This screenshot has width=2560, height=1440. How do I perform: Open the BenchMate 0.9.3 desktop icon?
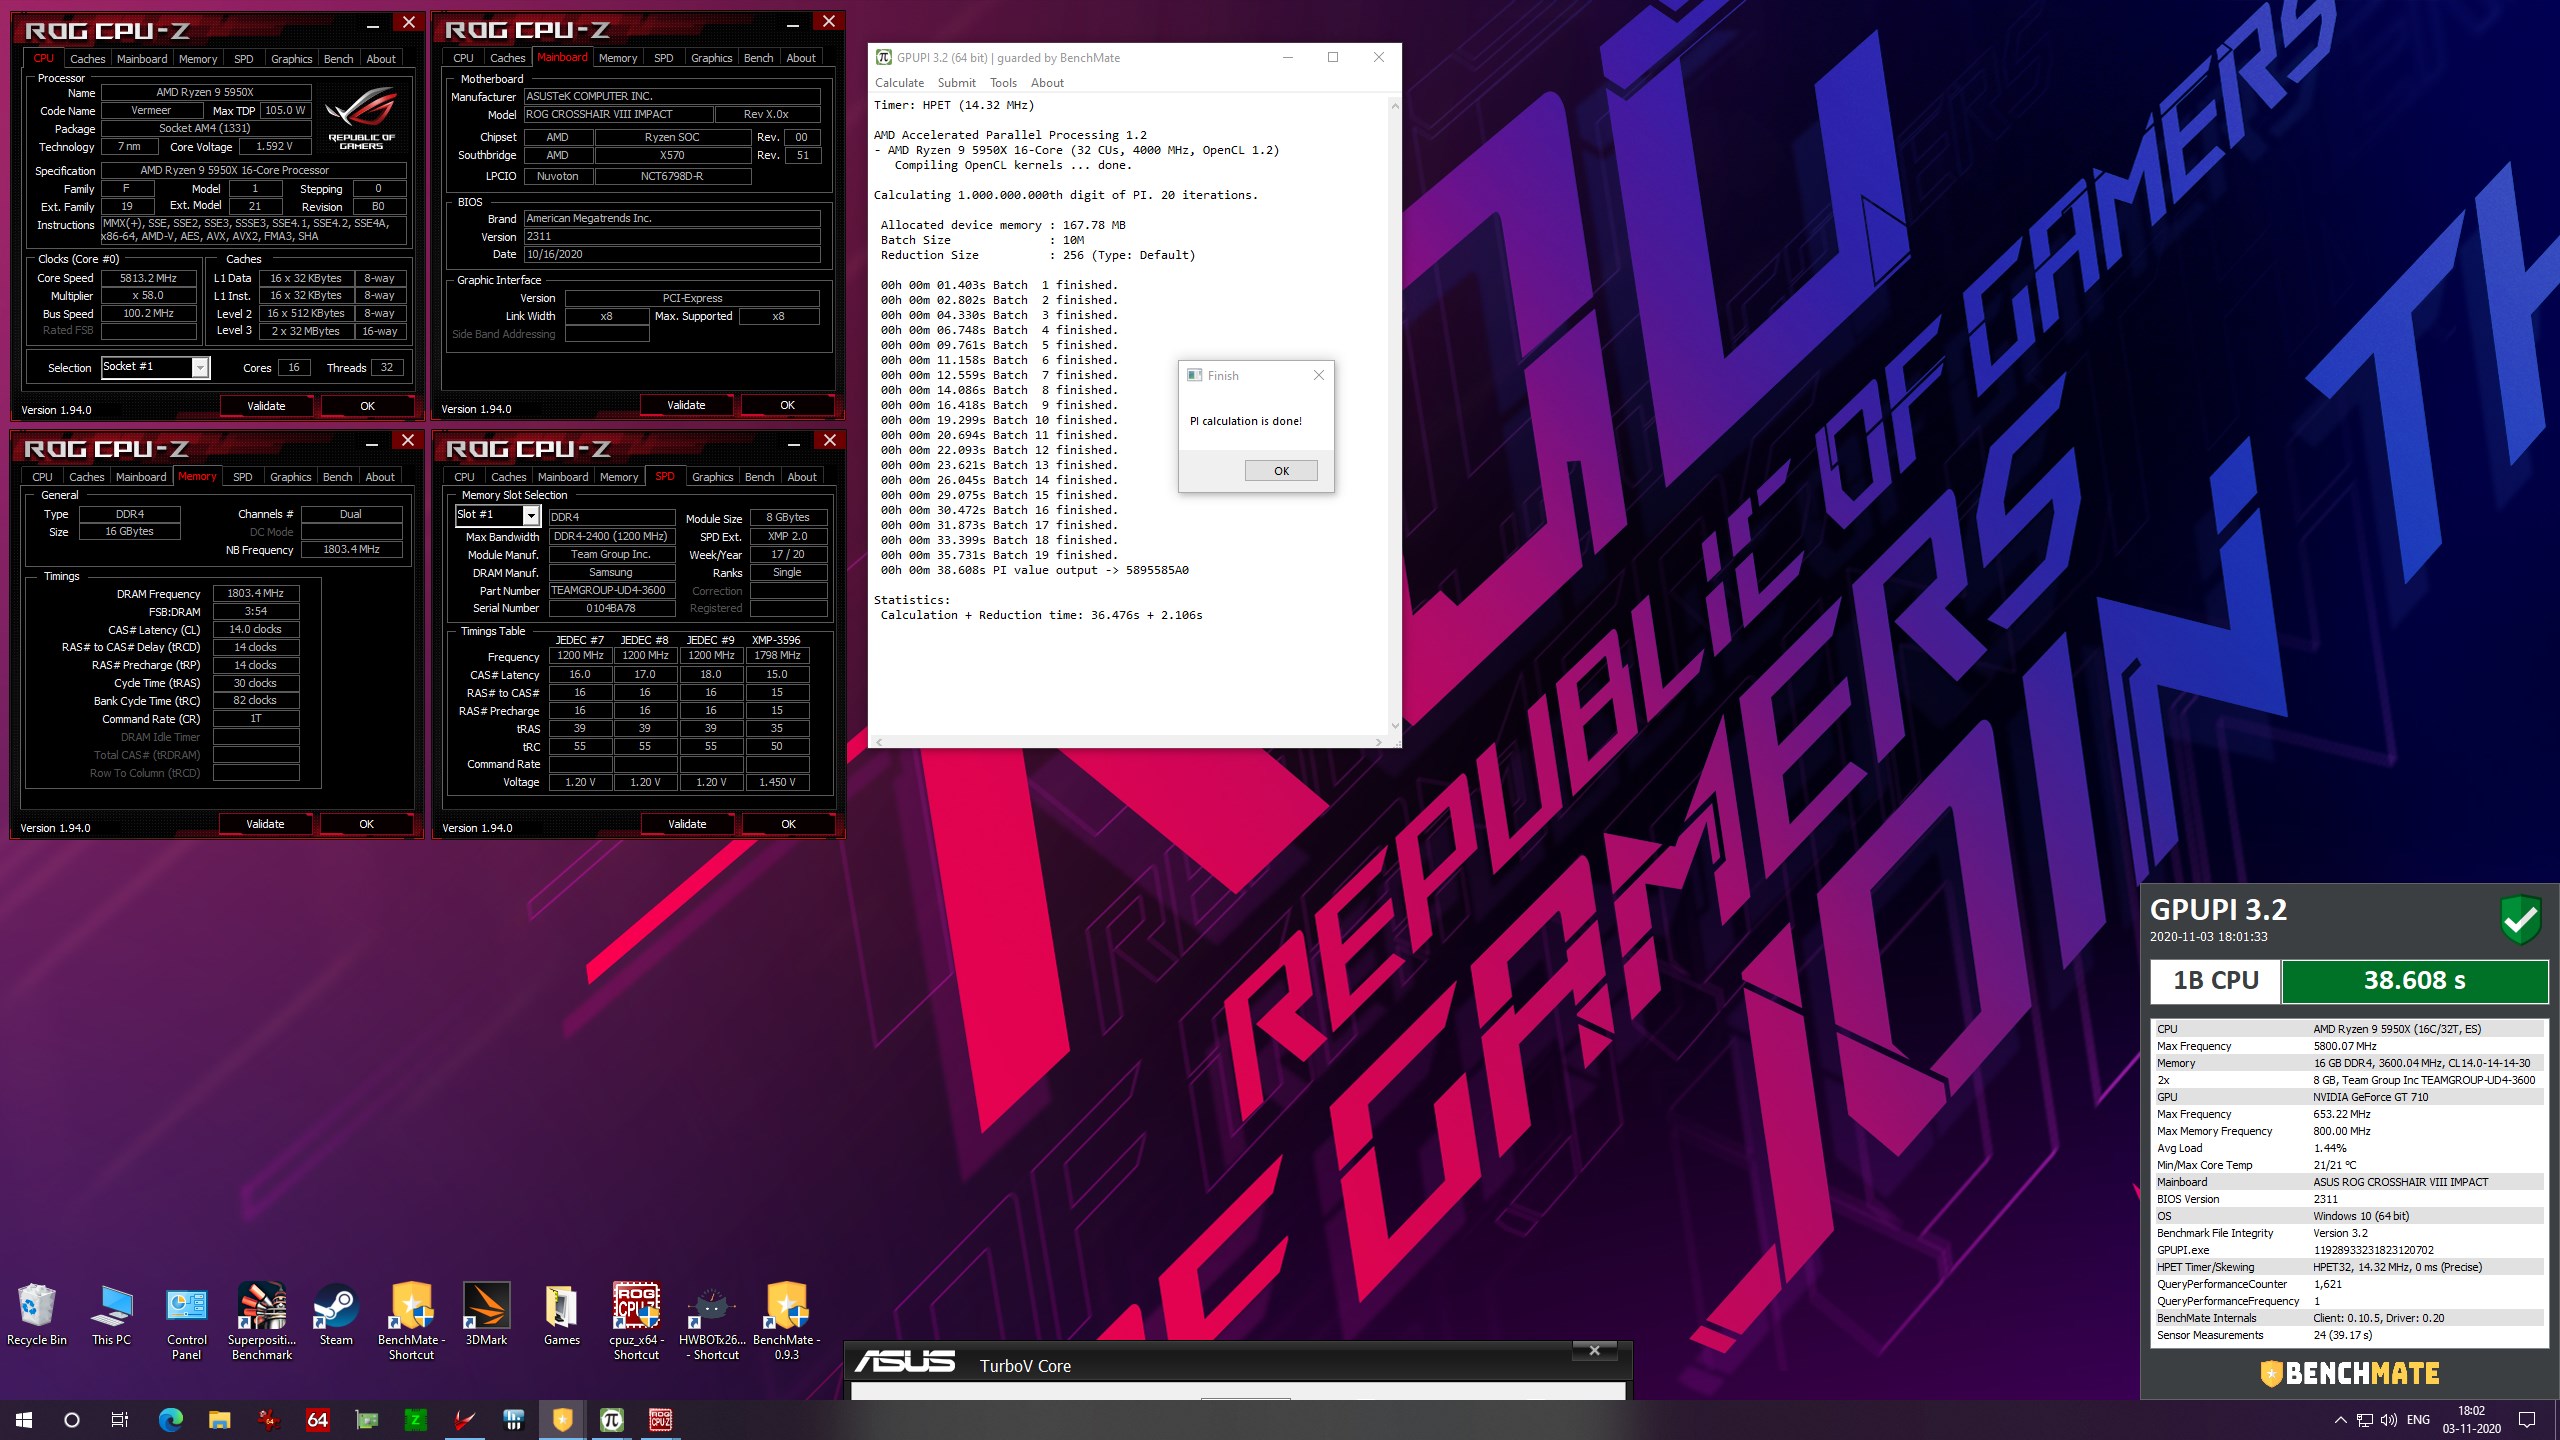tap(787, 1322)
